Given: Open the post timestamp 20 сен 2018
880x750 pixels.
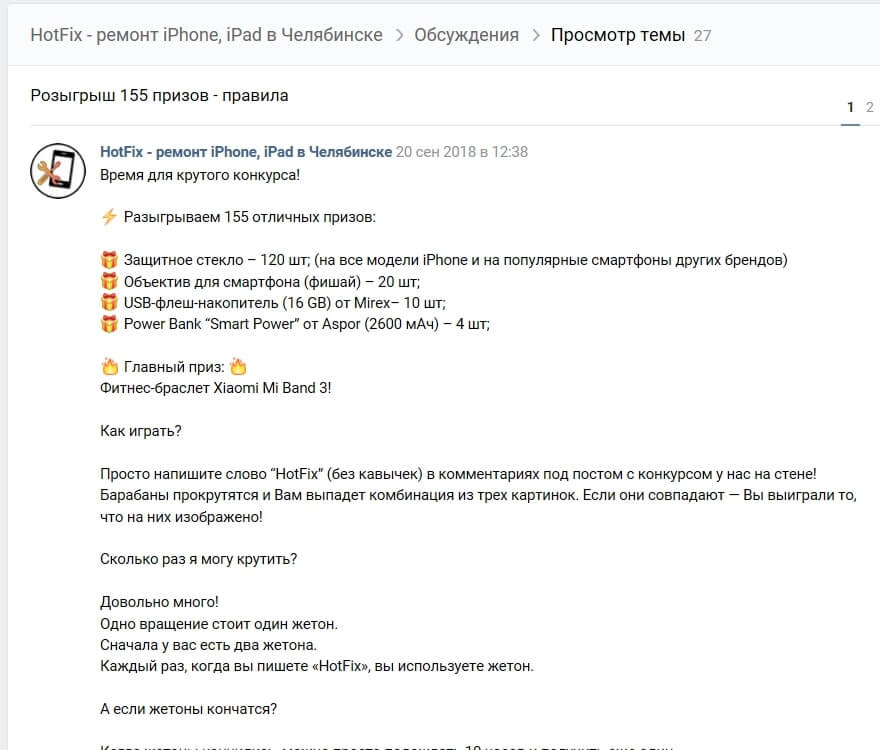Looking at the screenshot, I should pos(462,152).
